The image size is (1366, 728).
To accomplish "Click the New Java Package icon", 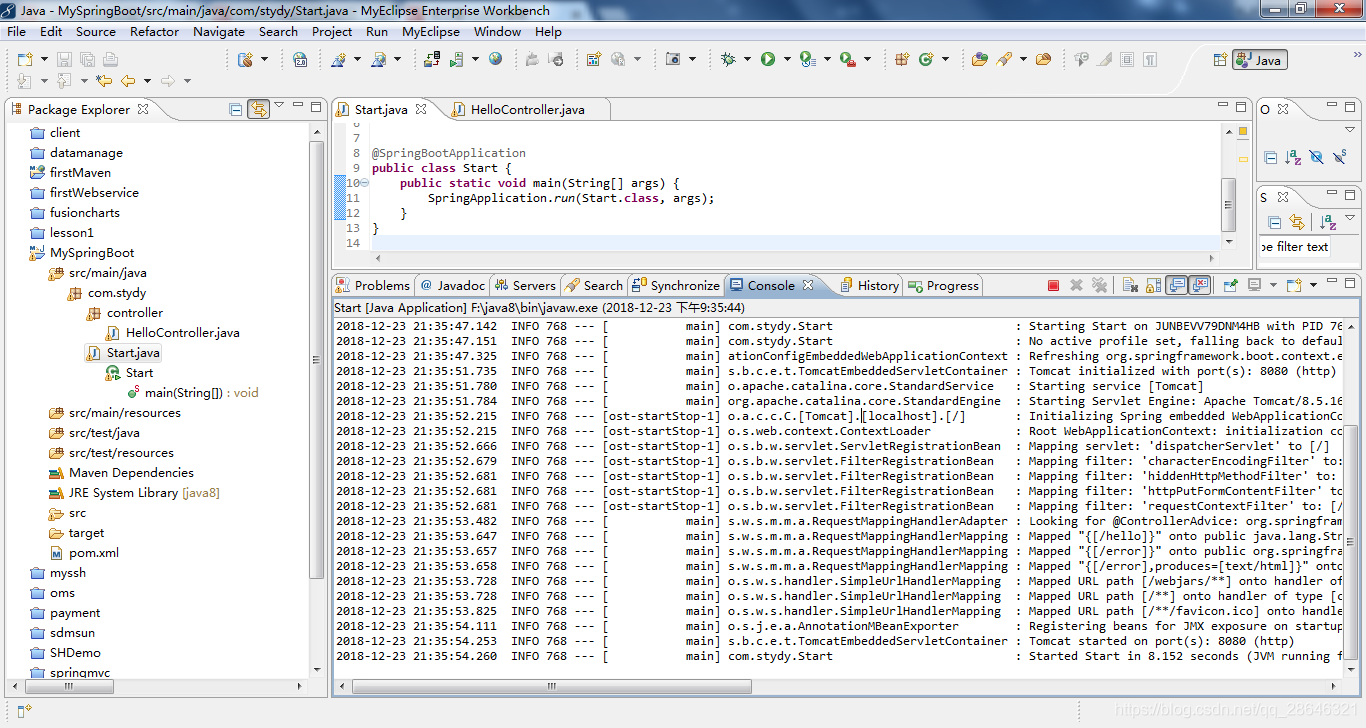I will point(901,59).
